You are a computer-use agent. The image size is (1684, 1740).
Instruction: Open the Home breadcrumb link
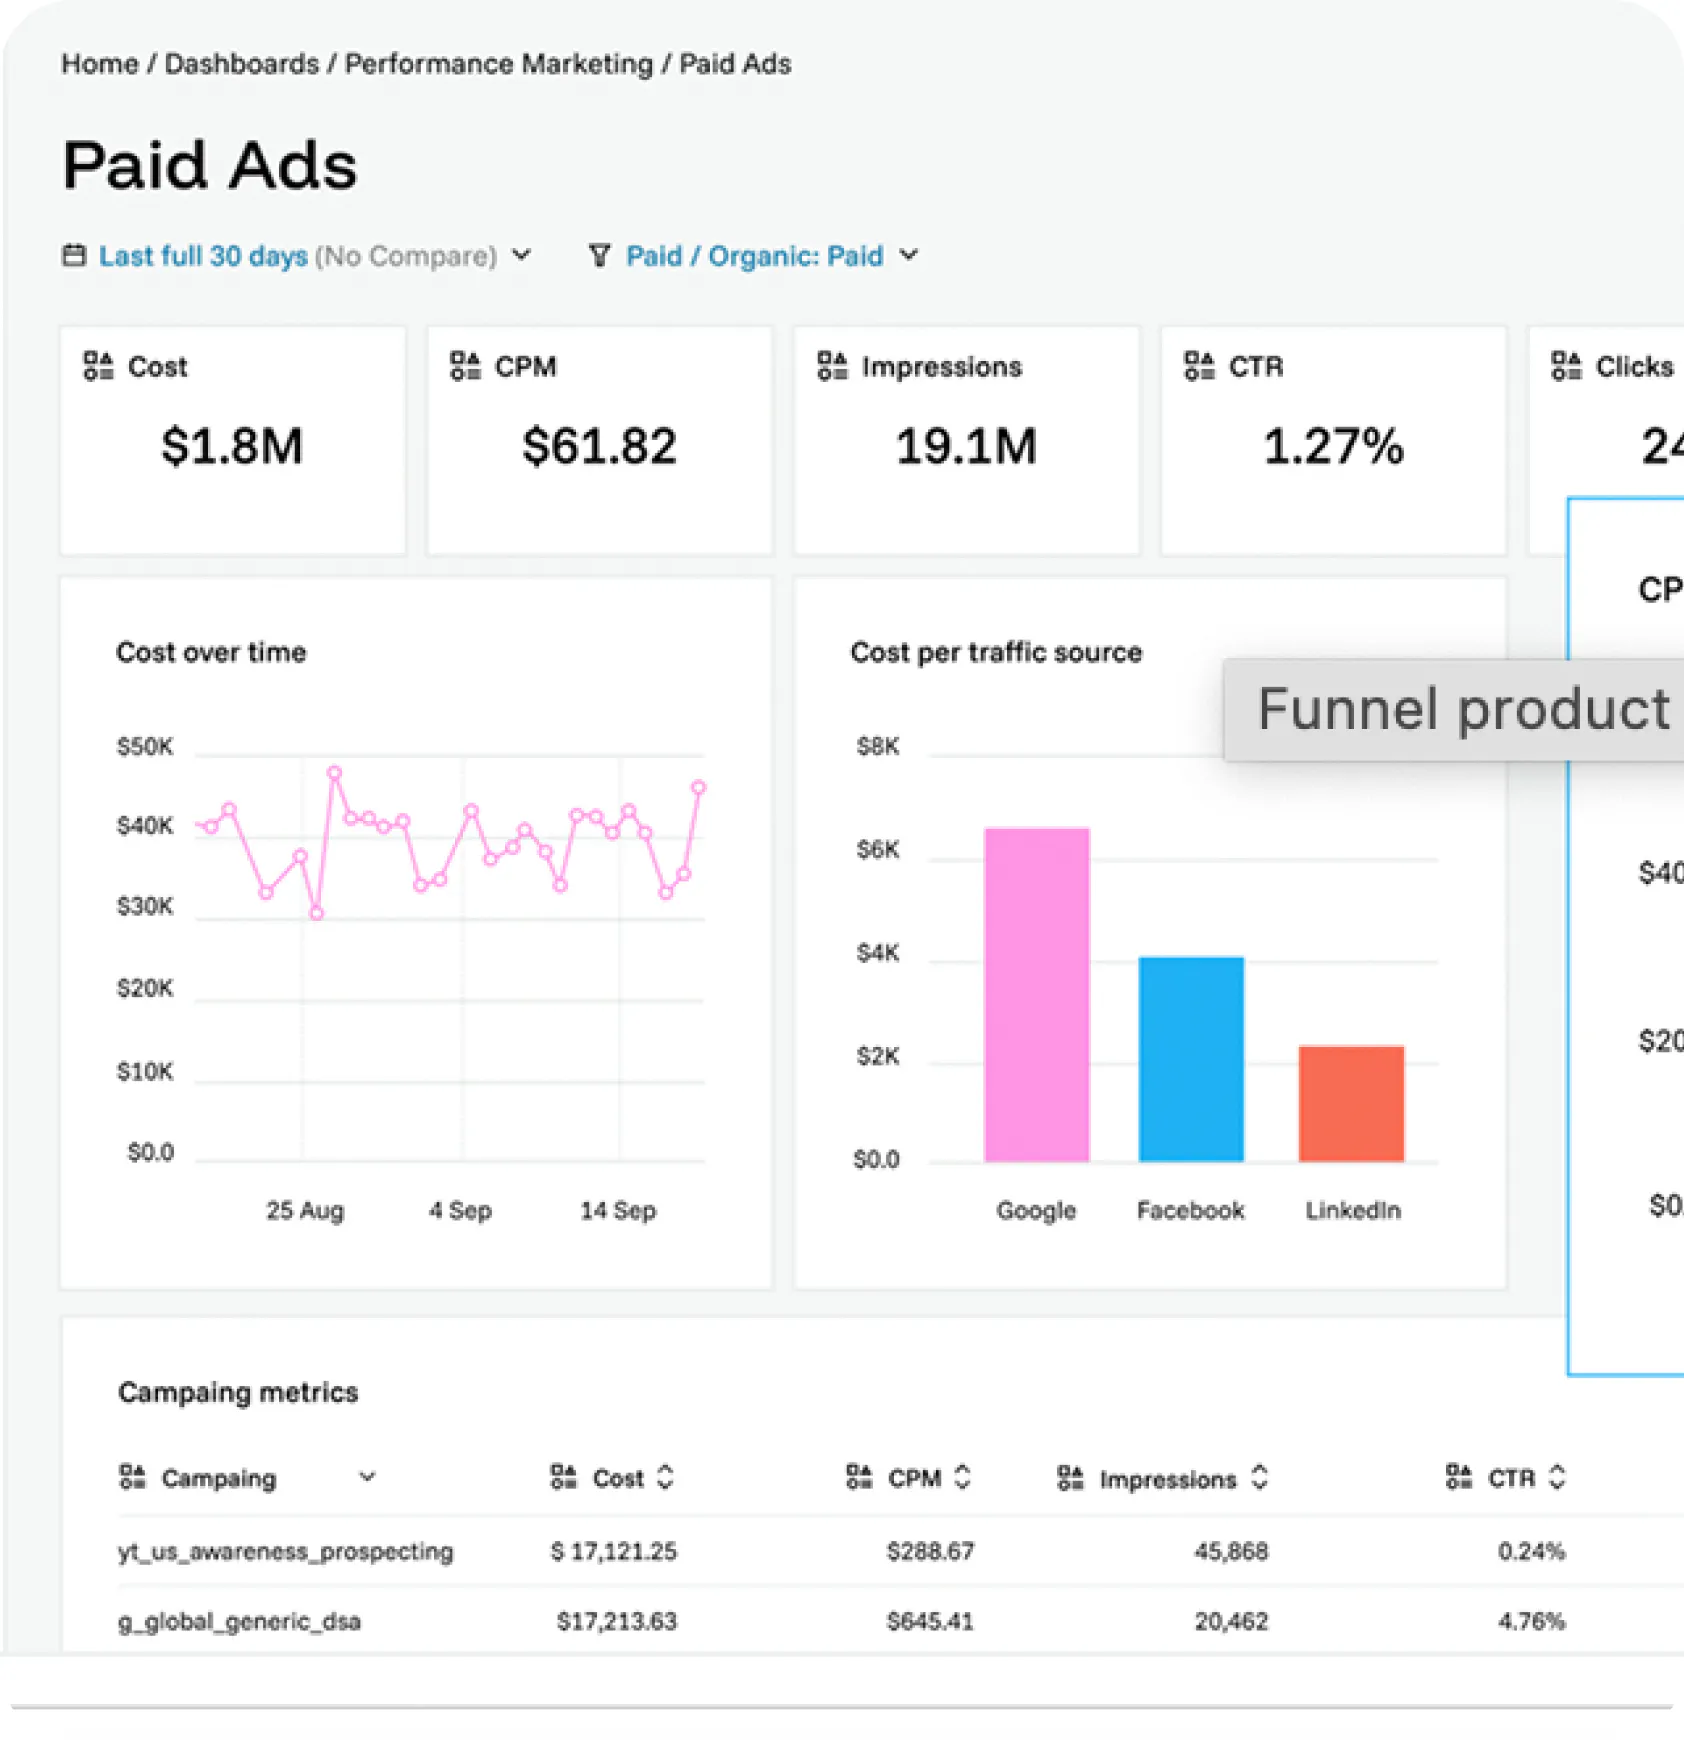point(99,64)
